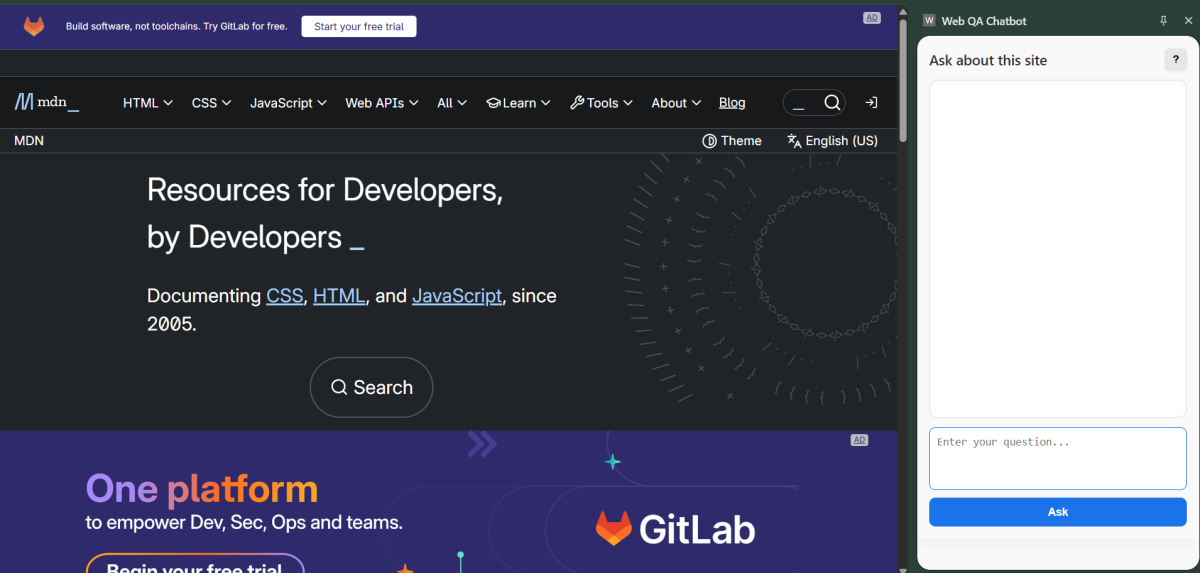Open the Learn menu
The image size is (1200, 573).
coord(518,103)
